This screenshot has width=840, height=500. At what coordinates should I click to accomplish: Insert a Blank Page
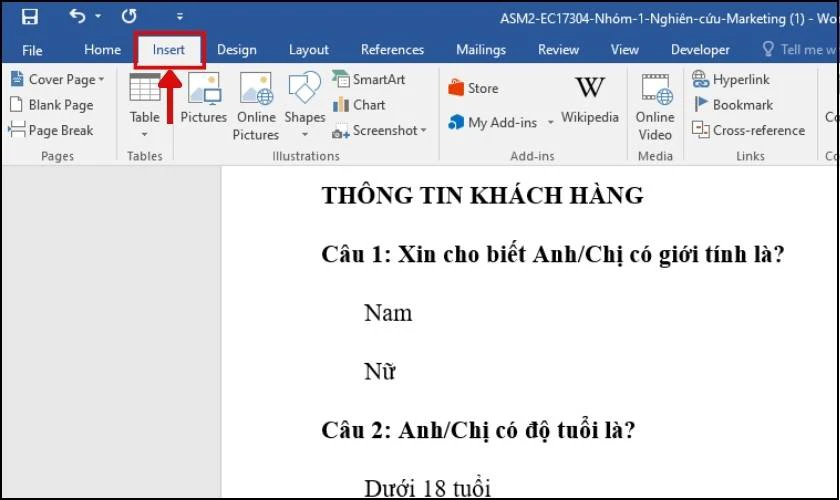(52, 105)
